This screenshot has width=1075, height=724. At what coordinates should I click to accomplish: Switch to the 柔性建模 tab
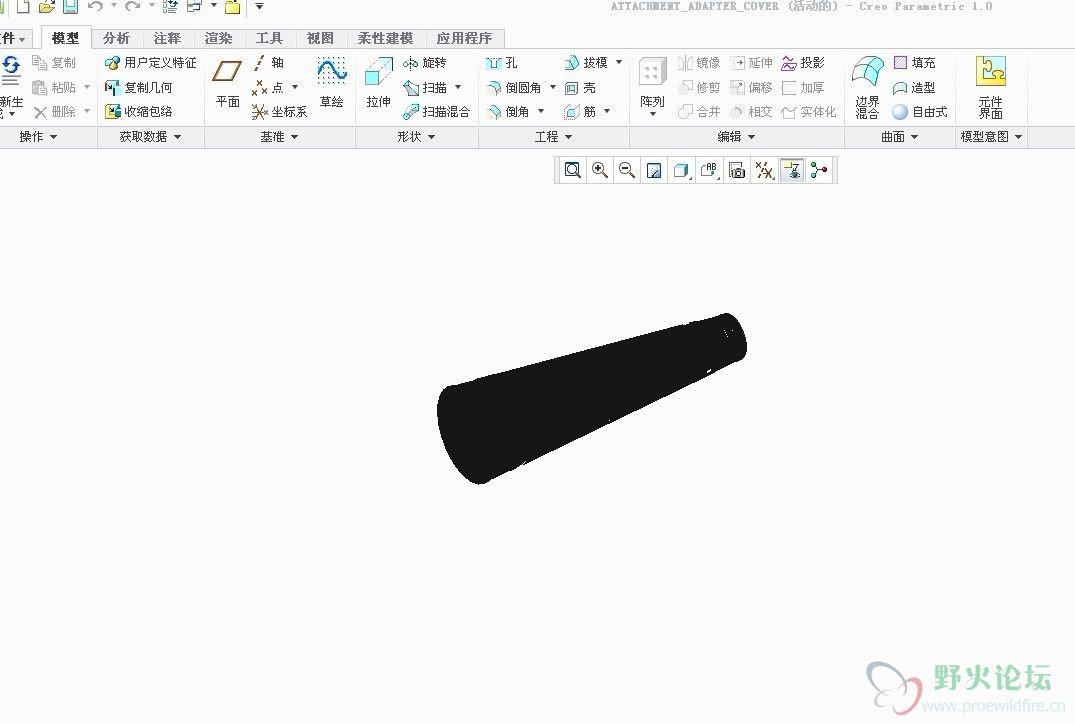[385, 38]
